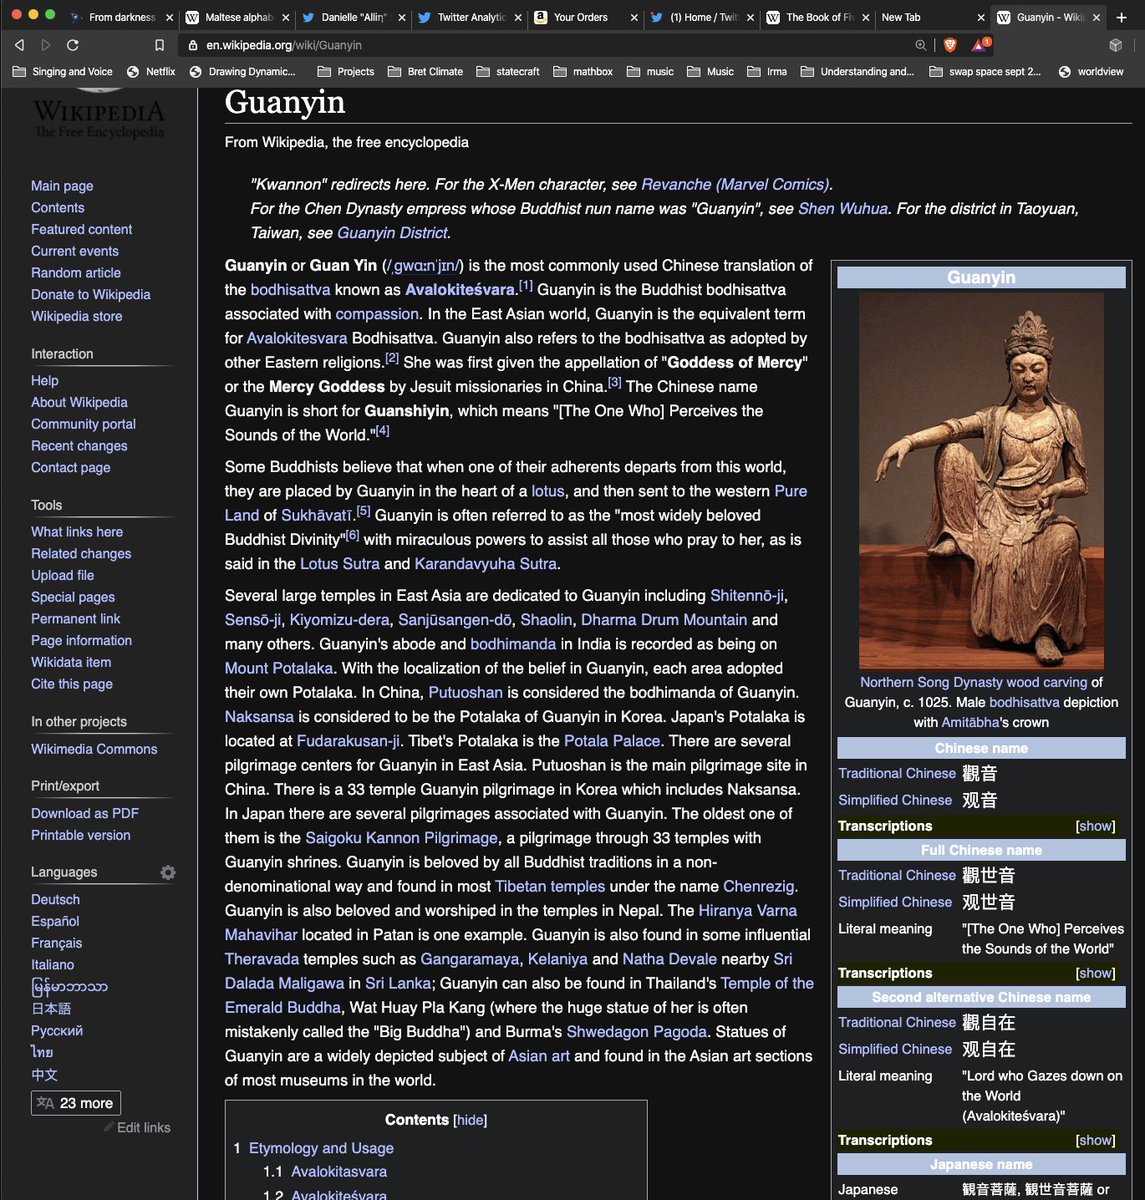Open the Netflix bookmark

151,72
